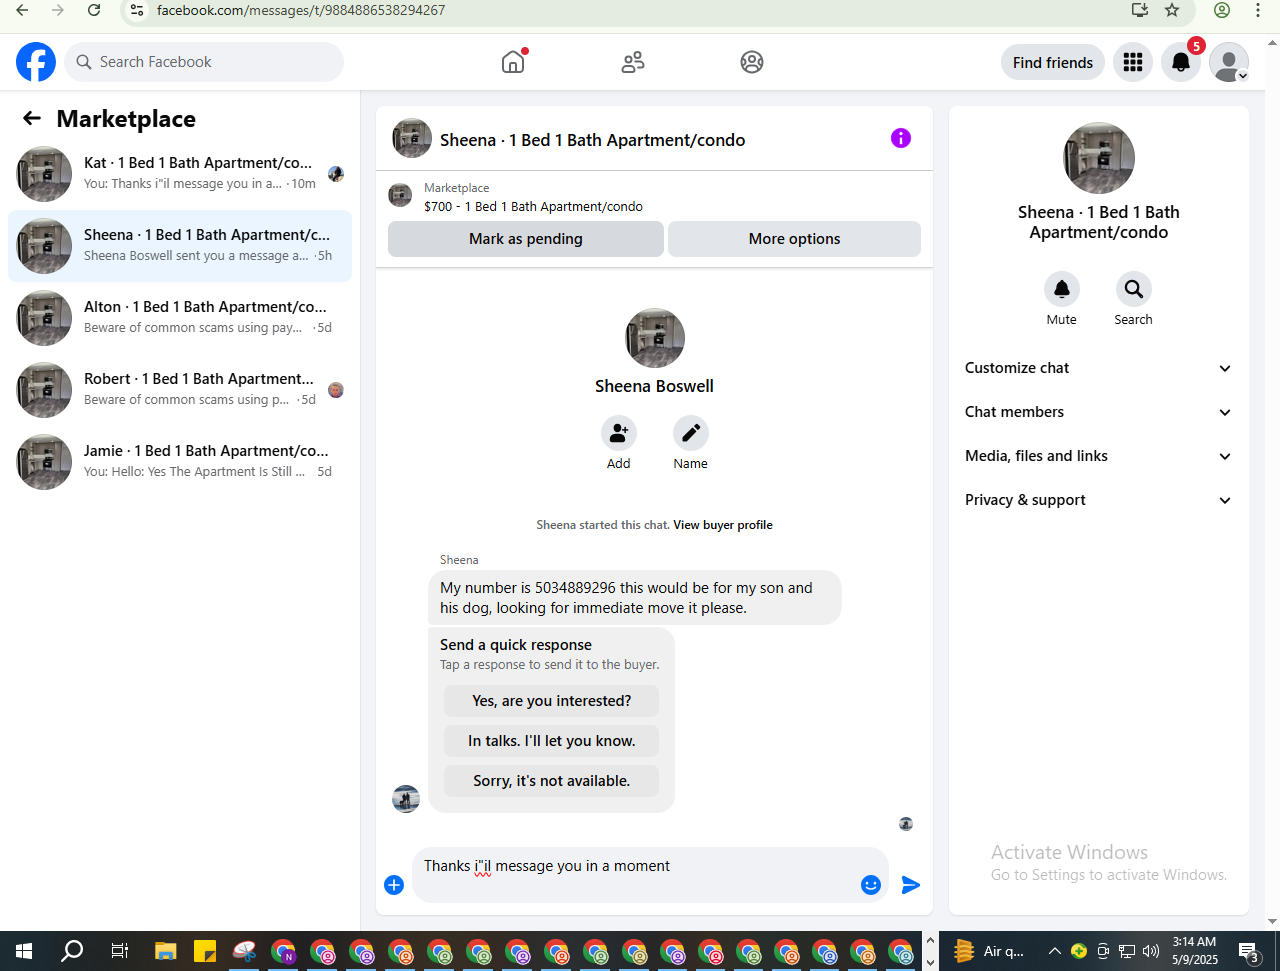
Task: Go to the Home feed icon
Action: [x=513, y=62]
